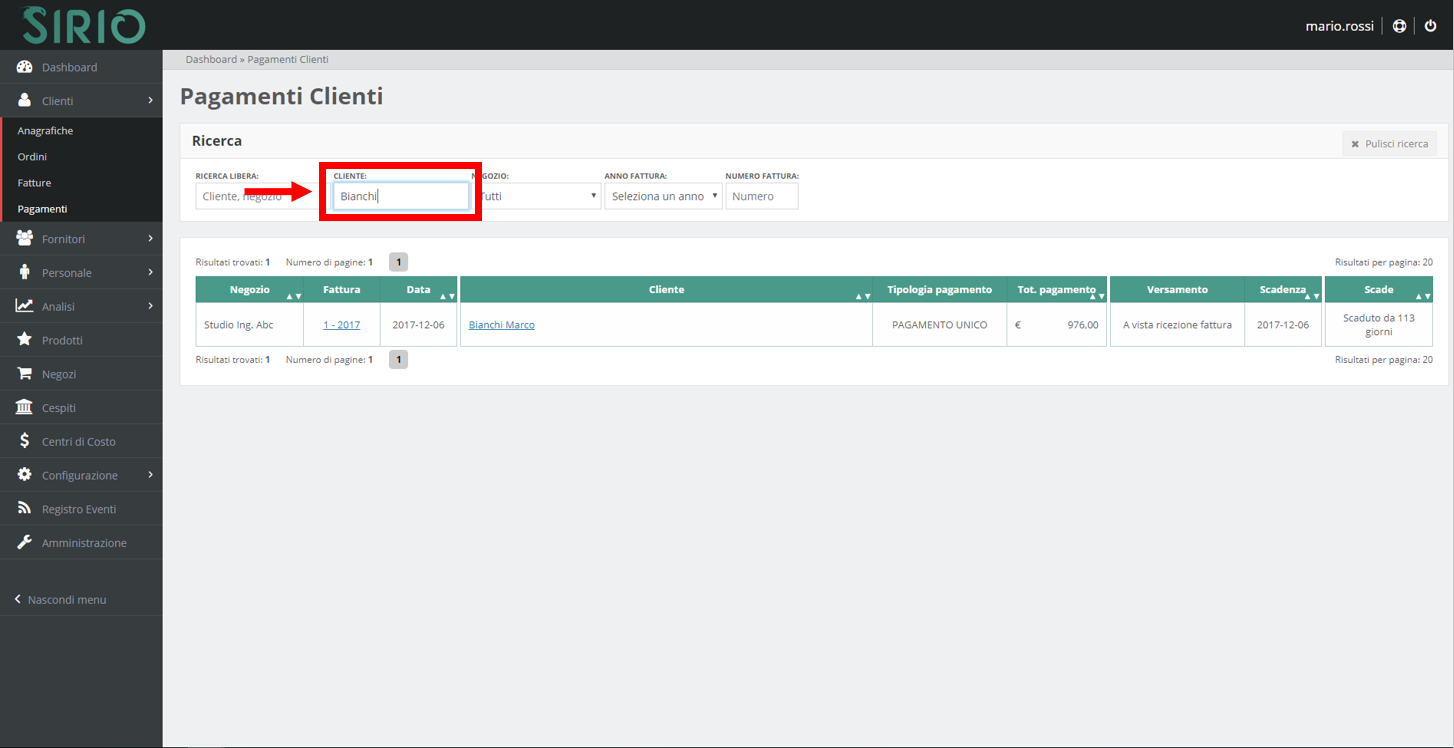This screenshot has width=1454, height=748.
Task: Click the Negozi shopping cart icon
Action: coord(25,374)
